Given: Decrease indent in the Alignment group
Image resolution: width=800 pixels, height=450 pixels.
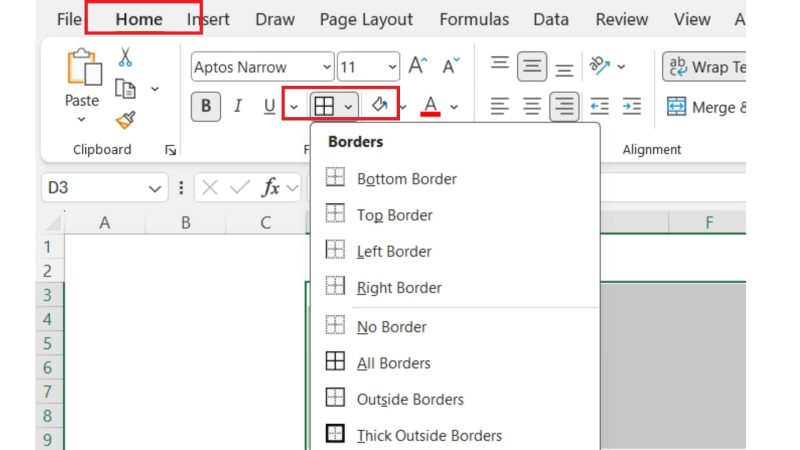Looking at the screenshot, I should click(x=599, y=106).
